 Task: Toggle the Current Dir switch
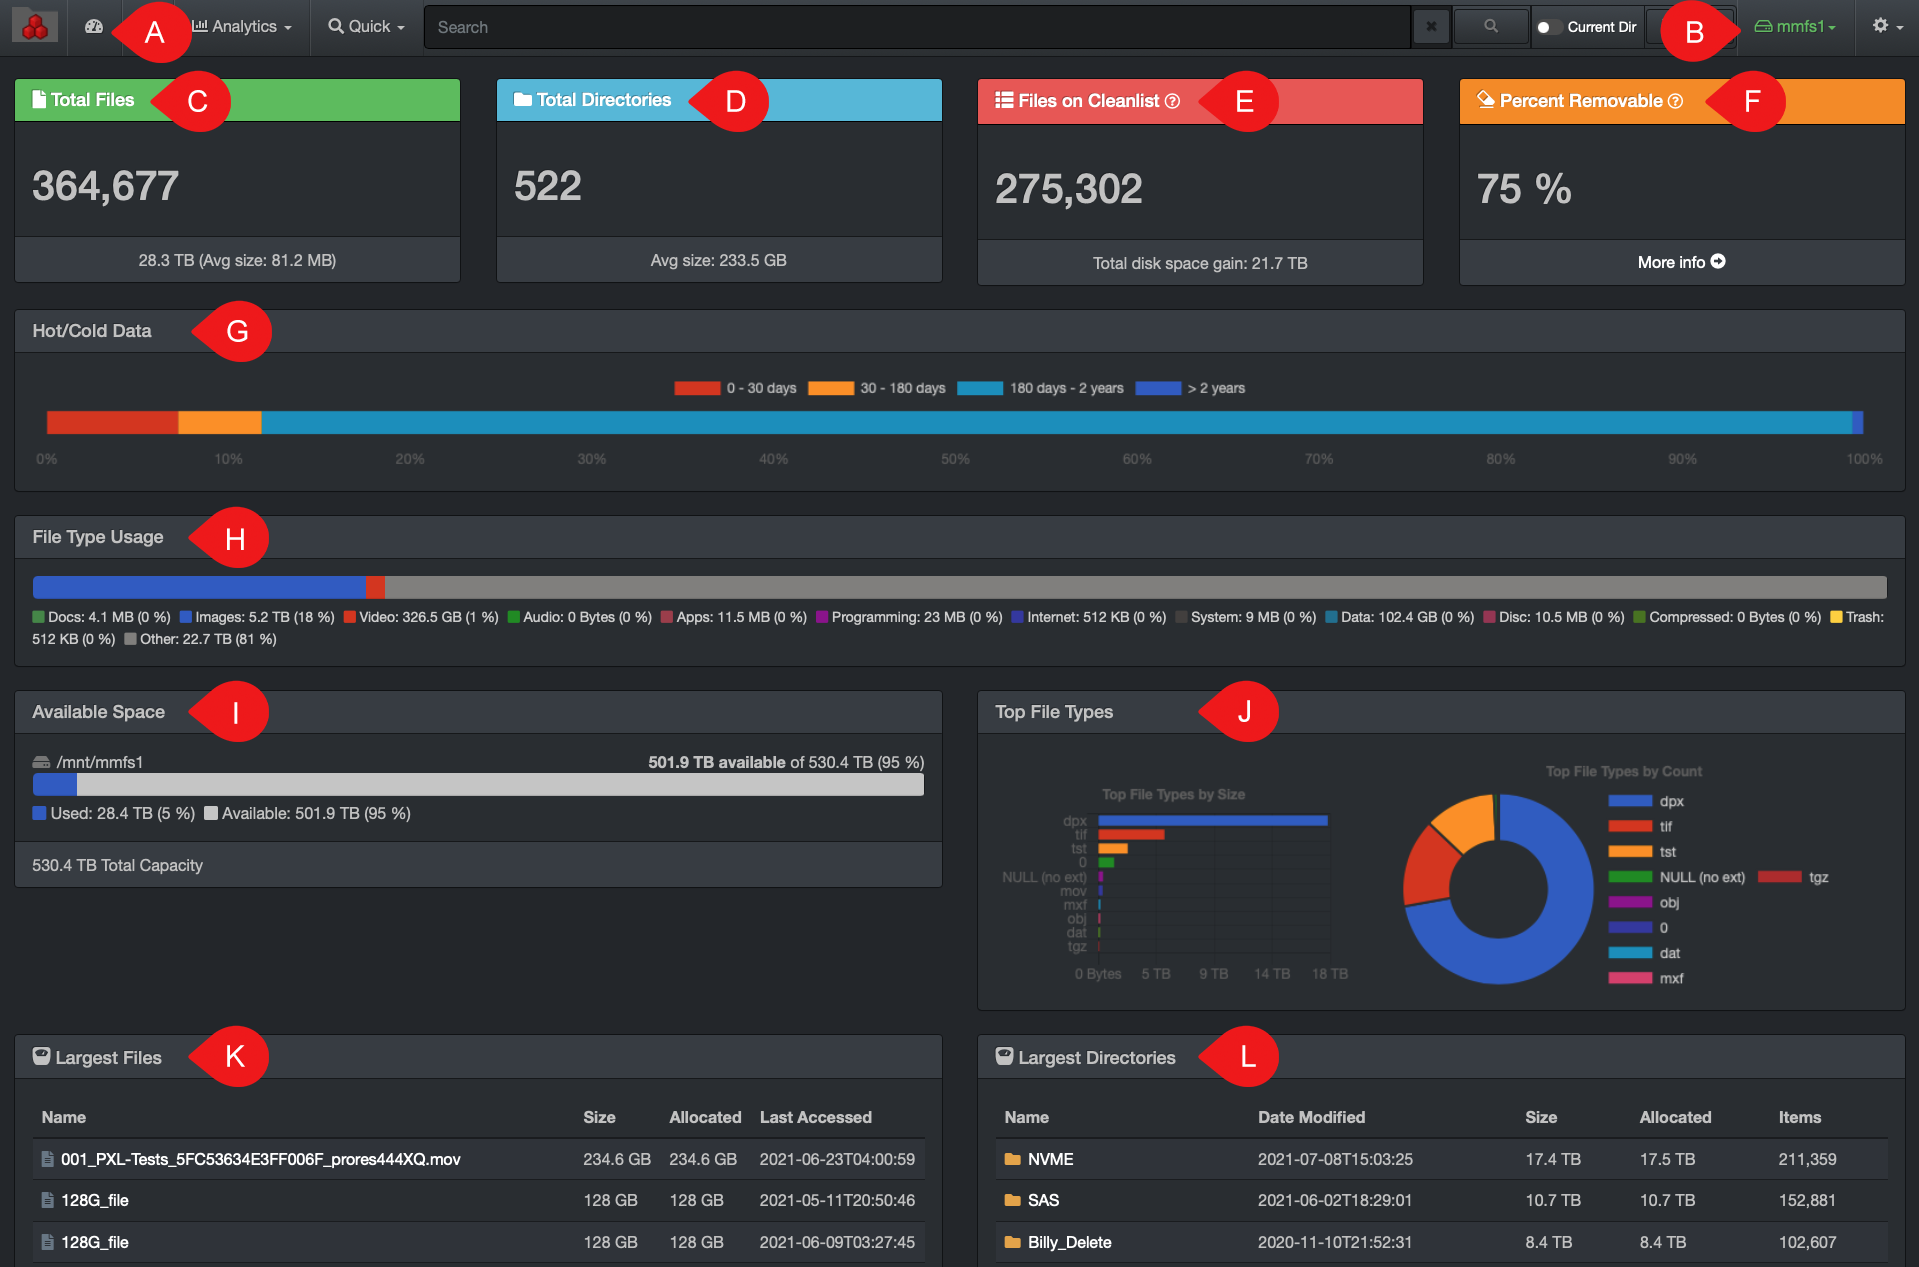point(1548,27)
